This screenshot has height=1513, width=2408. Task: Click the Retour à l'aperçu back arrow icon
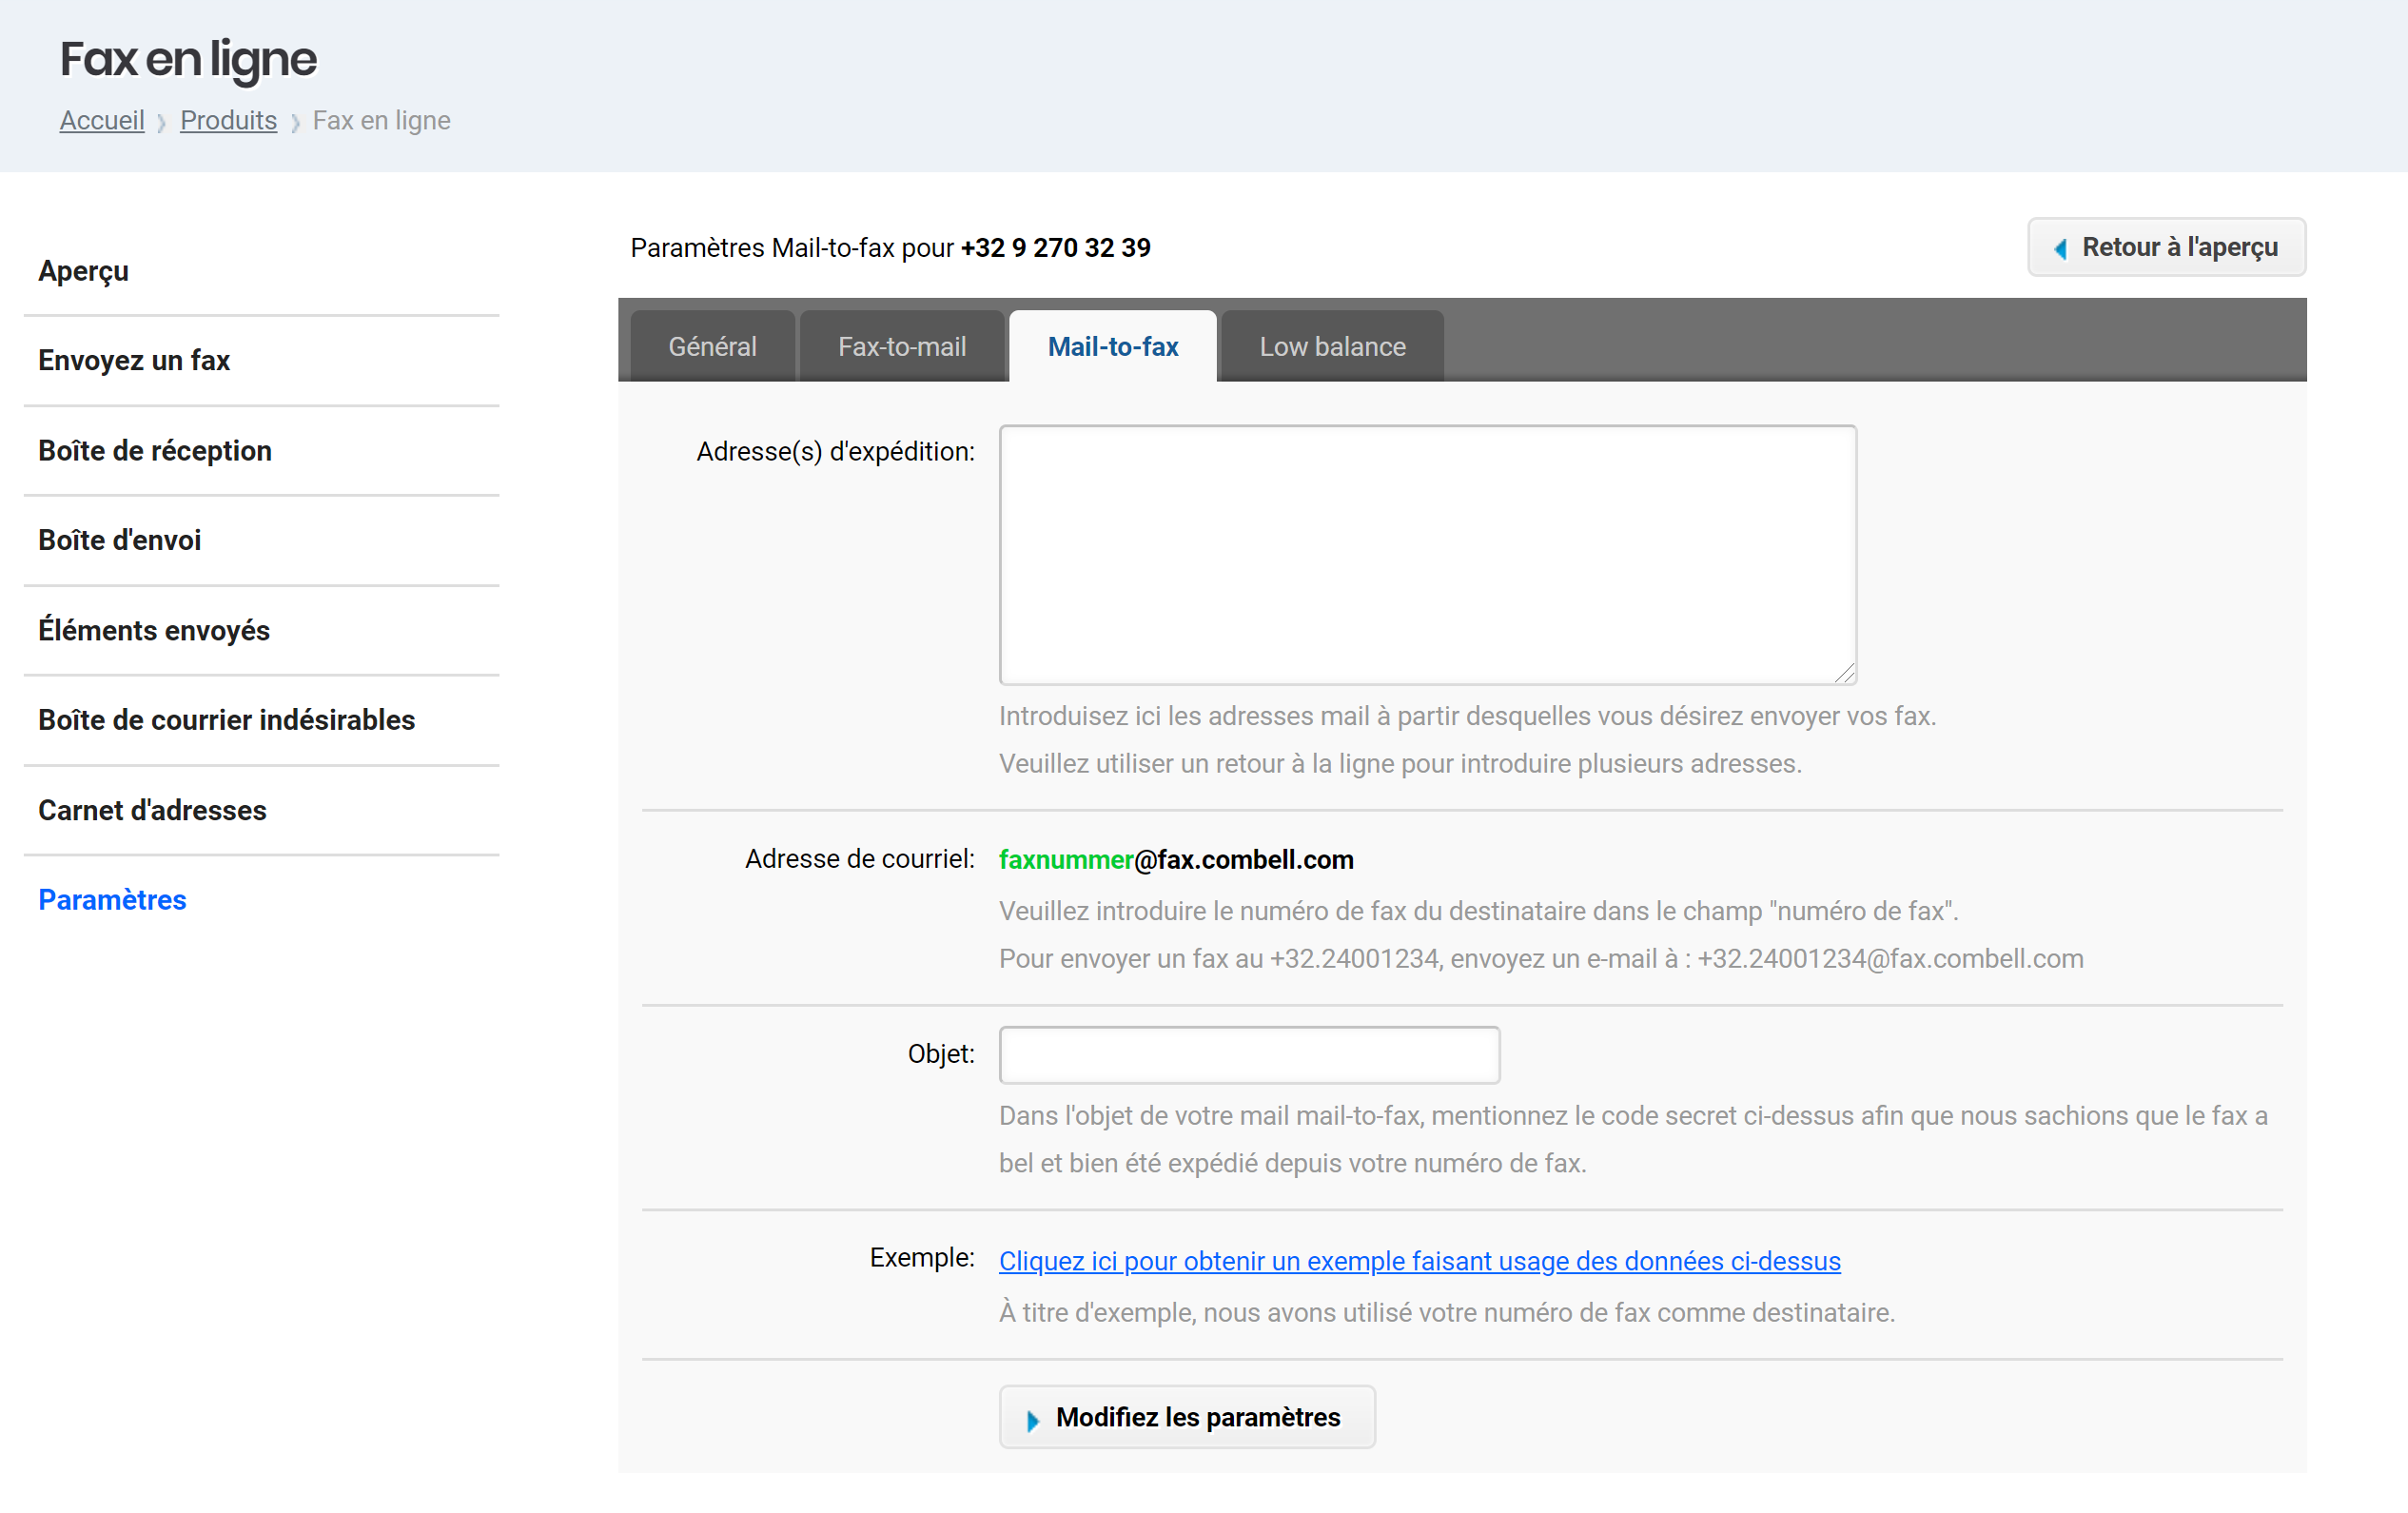[x=2060, y=249]
